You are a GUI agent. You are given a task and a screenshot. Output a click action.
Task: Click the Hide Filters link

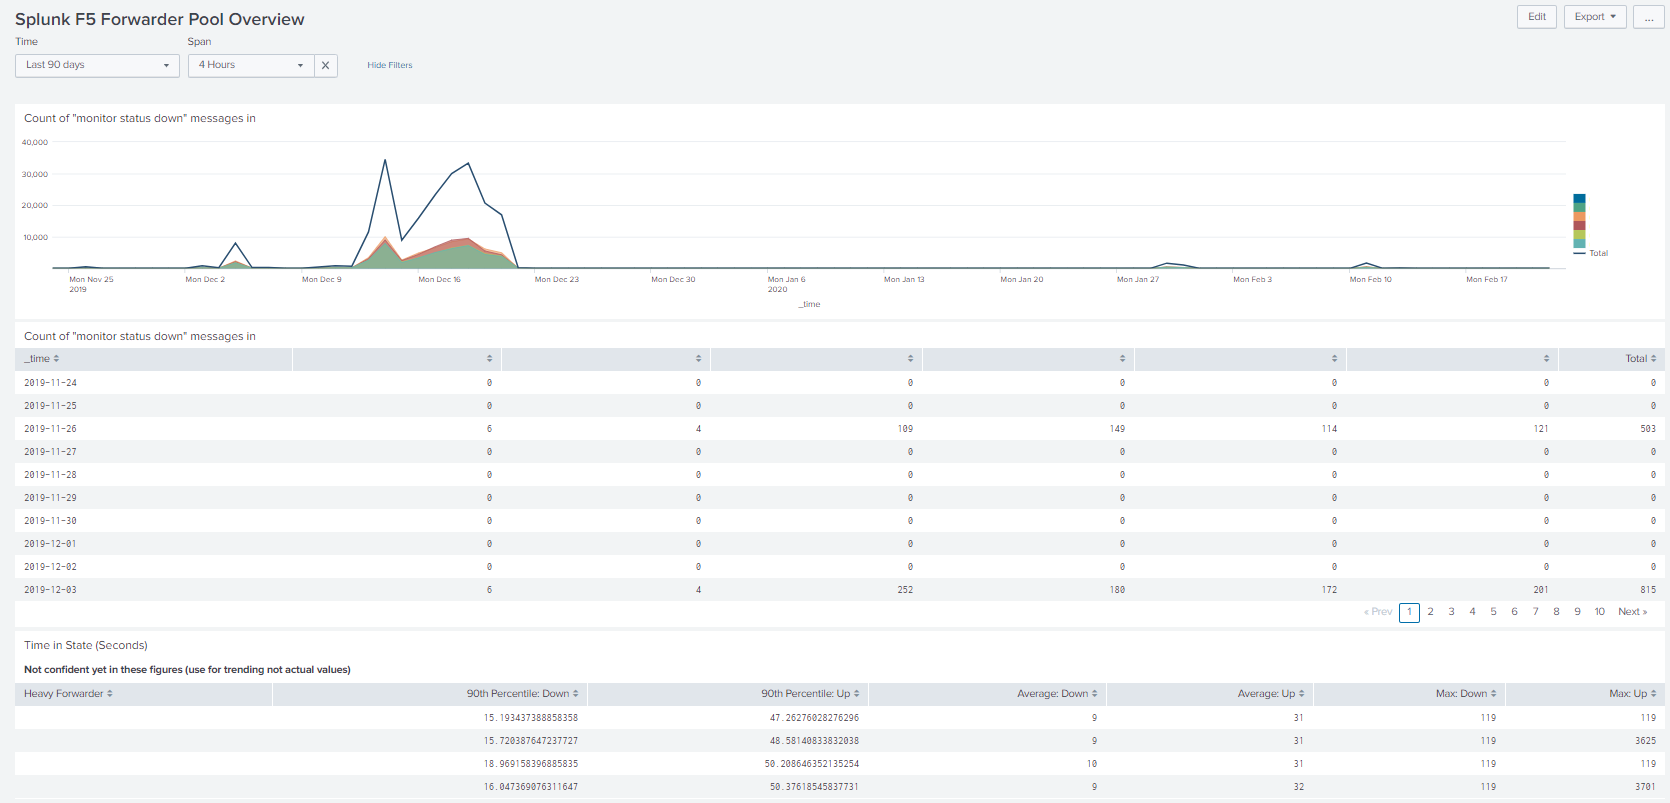point(389,65)
